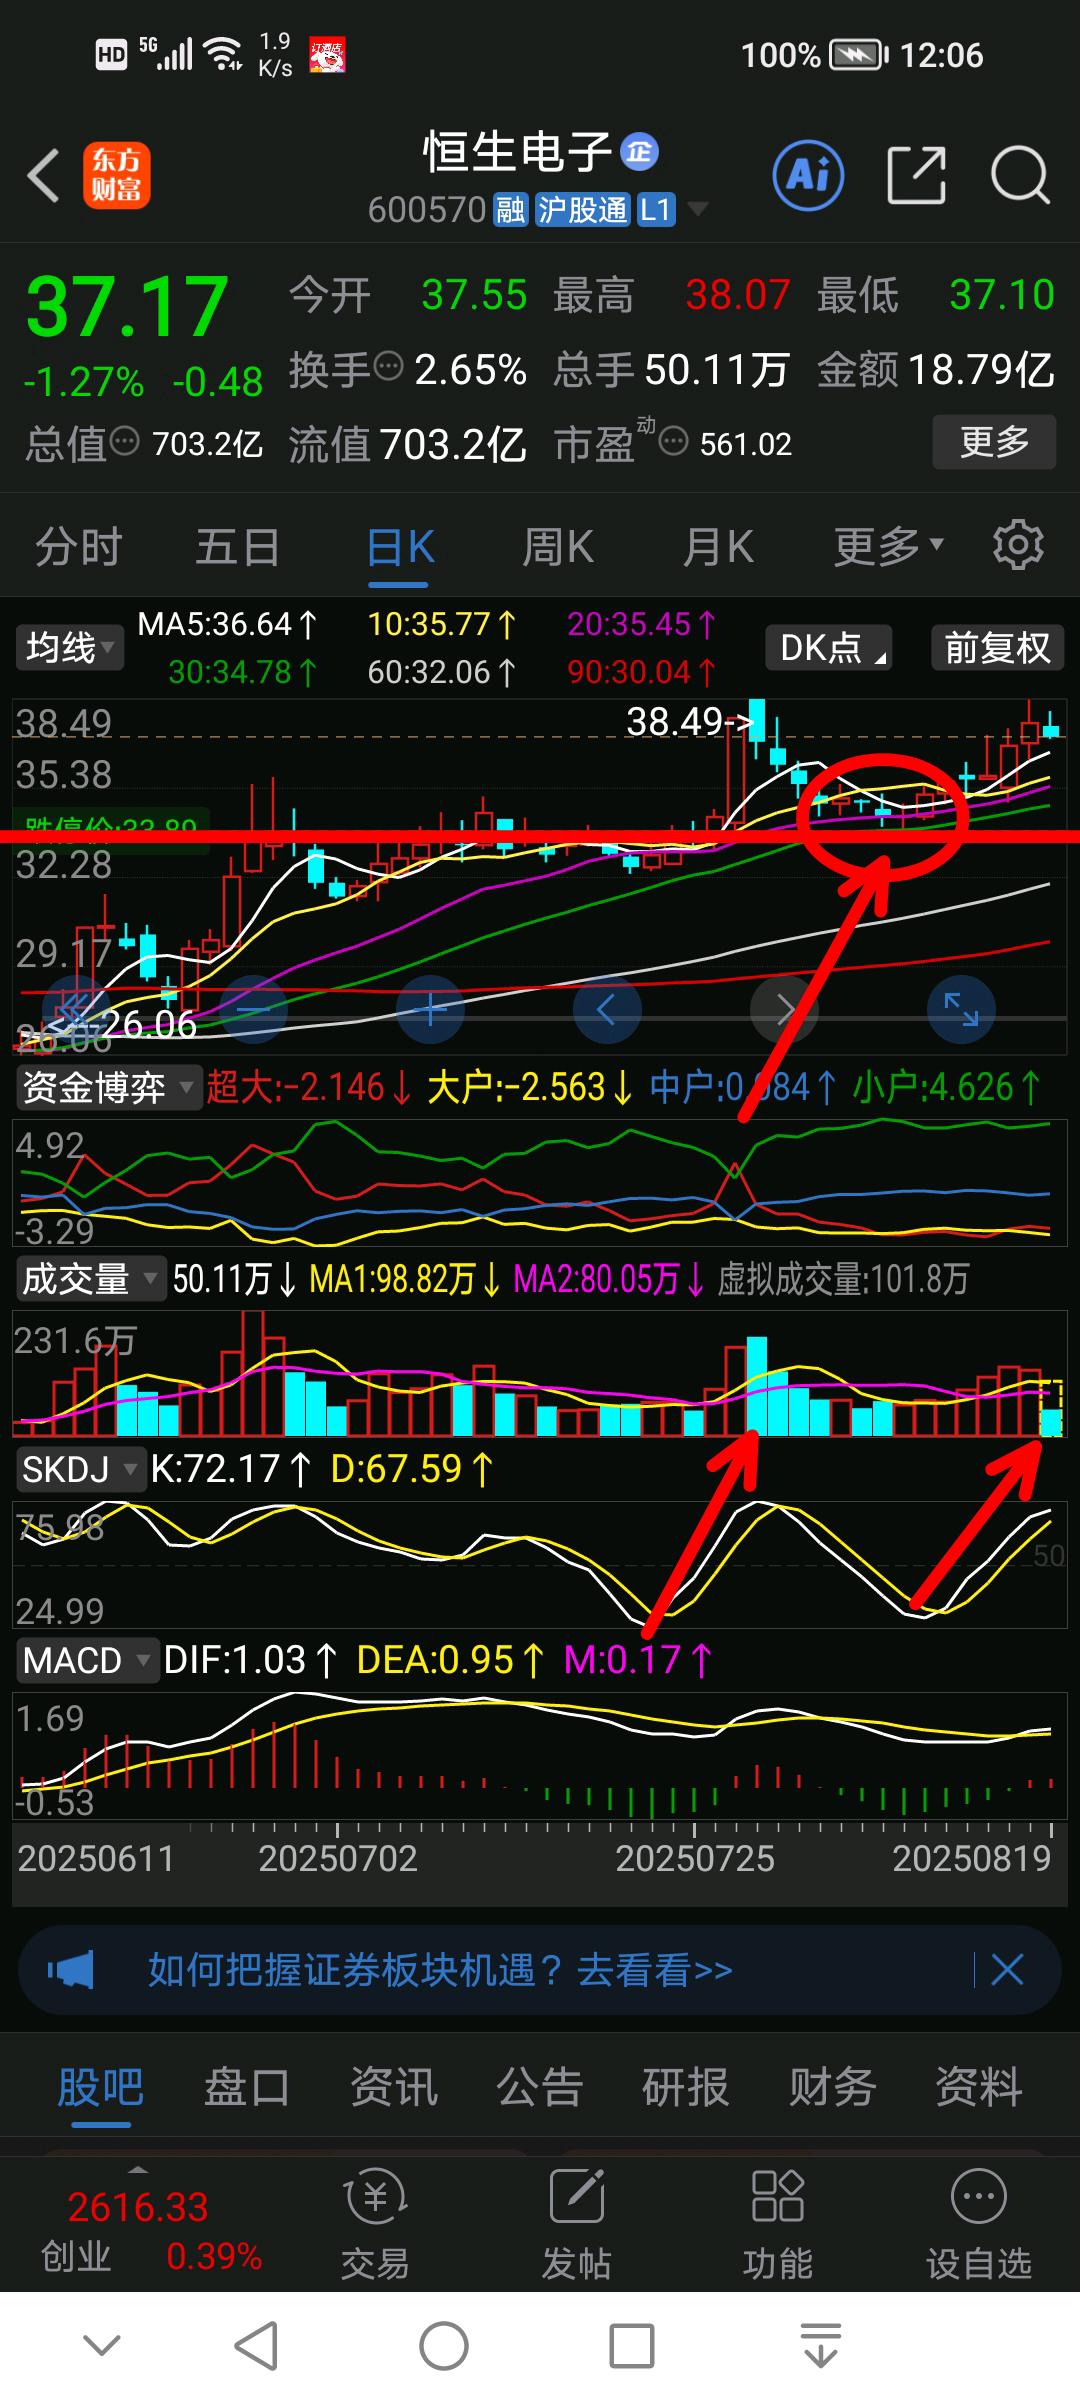
Task: Open chart settings gear icon
Action: (1018, 545)
